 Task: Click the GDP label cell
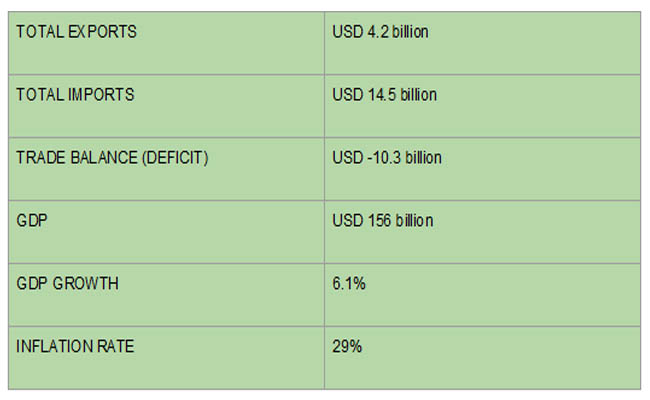pyautogui.click(x=166, y=232)
